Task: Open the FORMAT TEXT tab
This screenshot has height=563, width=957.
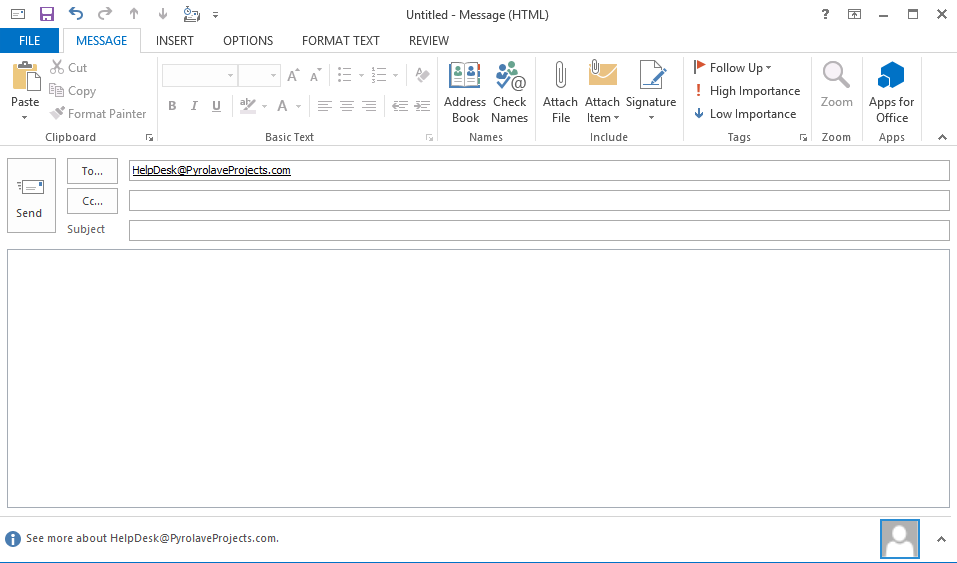Action: [341, 41]
